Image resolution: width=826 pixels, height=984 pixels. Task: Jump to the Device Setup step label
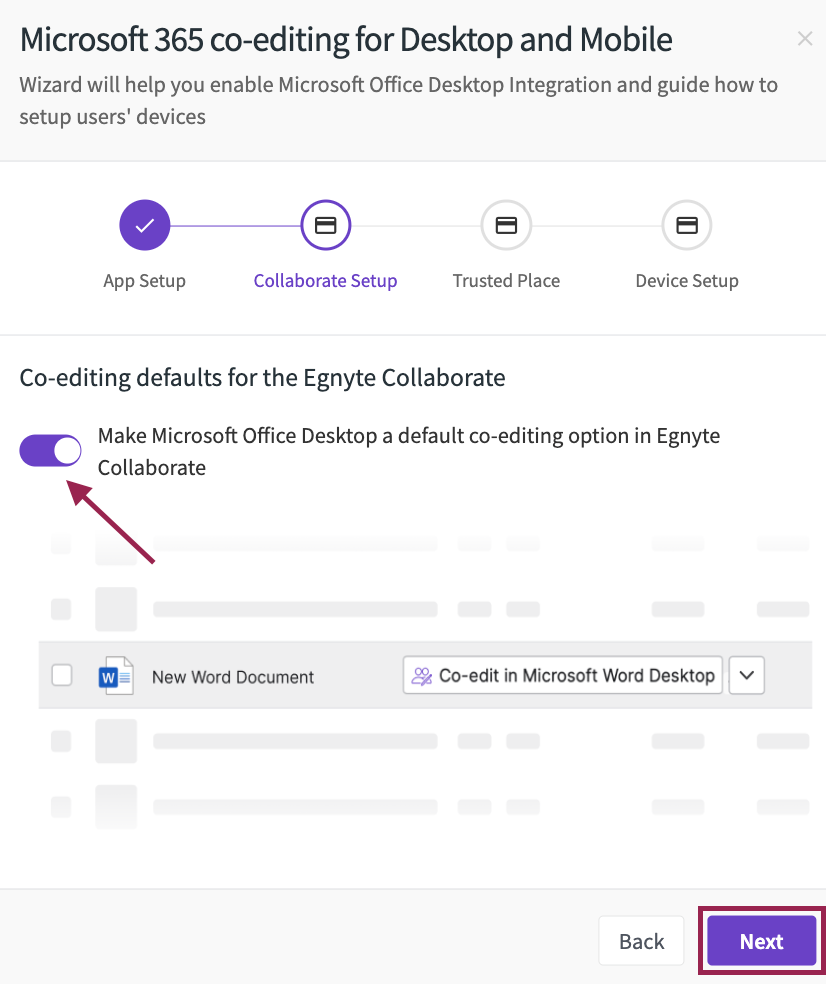pyautogui.click(x=687, y=281)
